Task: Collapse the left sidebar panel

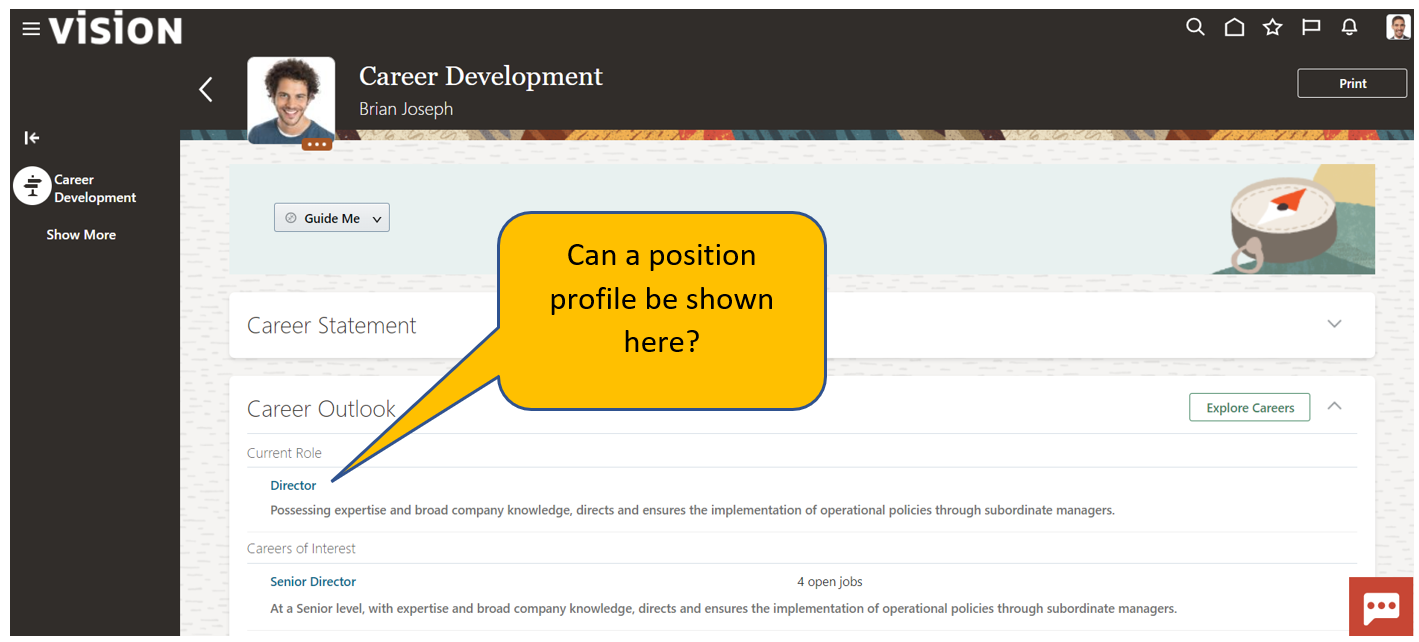Action: tap(31, 138)
